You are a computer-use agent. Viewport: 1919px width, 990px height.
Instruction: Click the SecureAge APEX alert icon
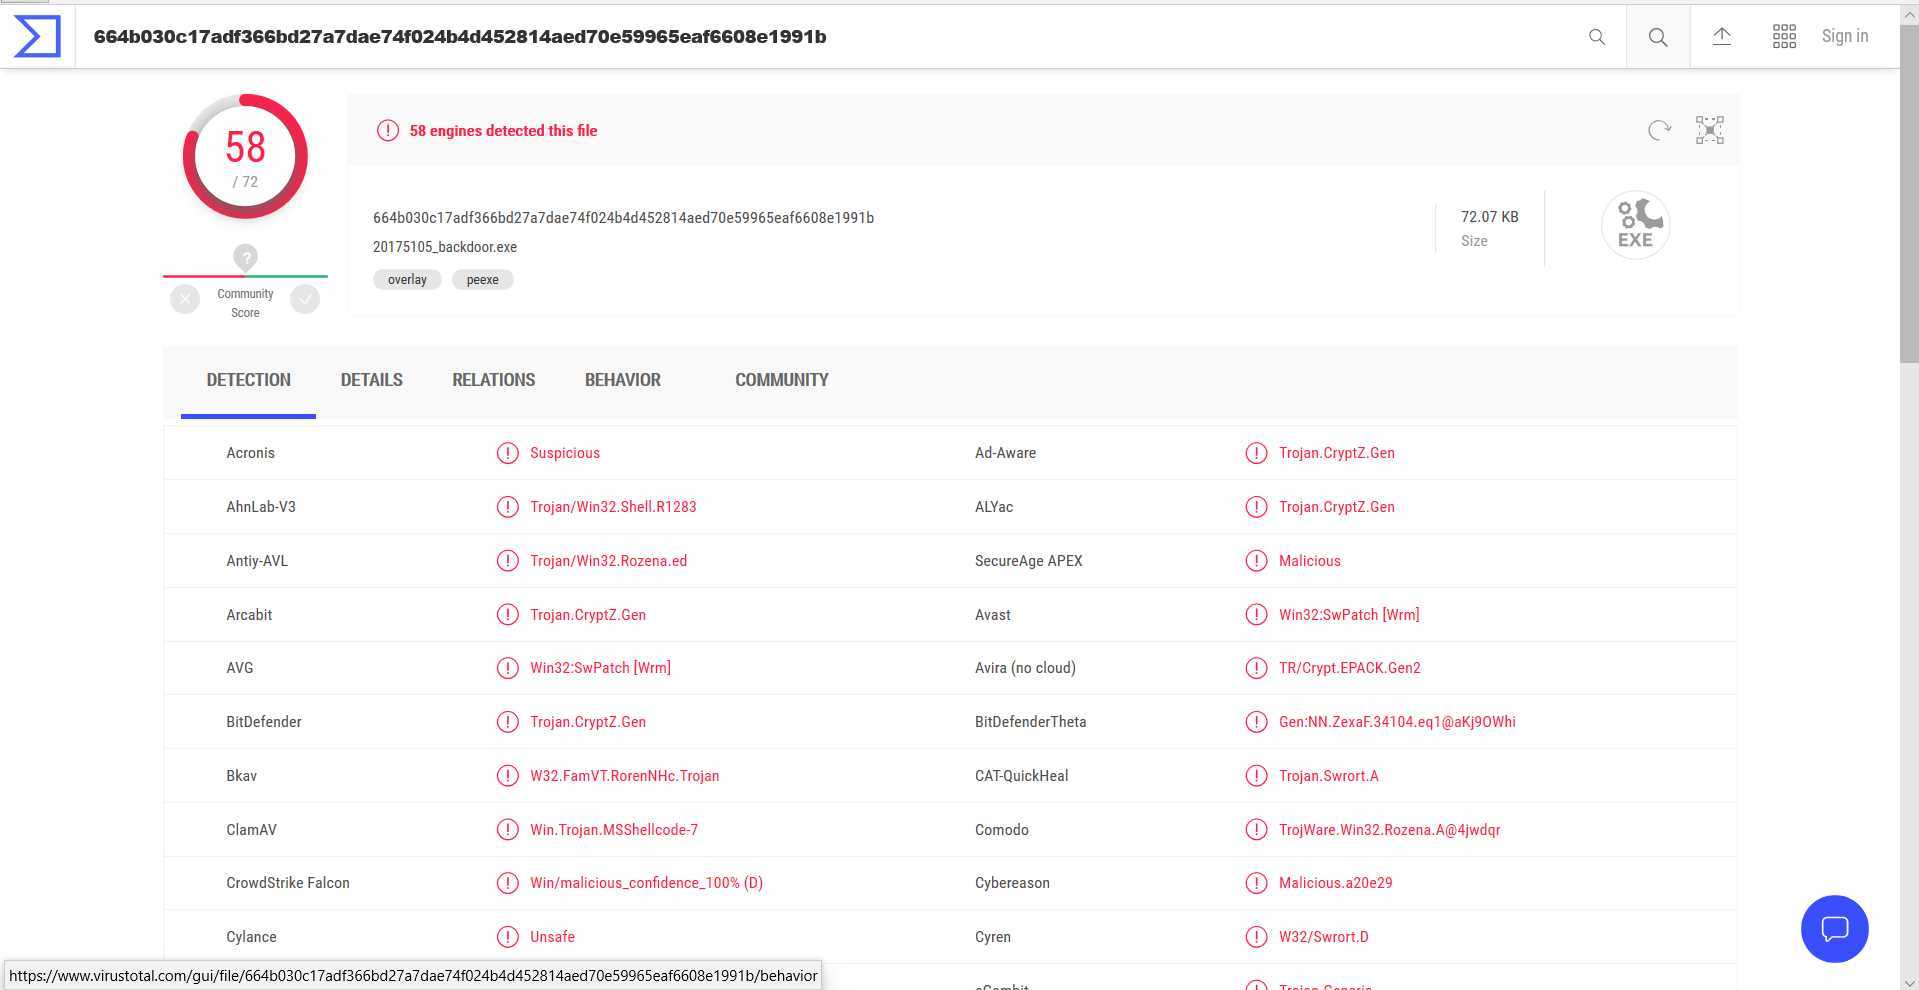[x=1256, y=561]
